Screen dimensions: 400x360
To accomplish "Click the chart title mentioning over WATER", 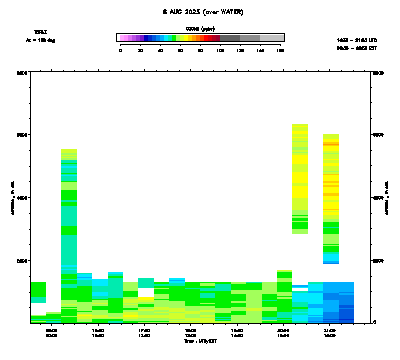I will pos(203,12).
